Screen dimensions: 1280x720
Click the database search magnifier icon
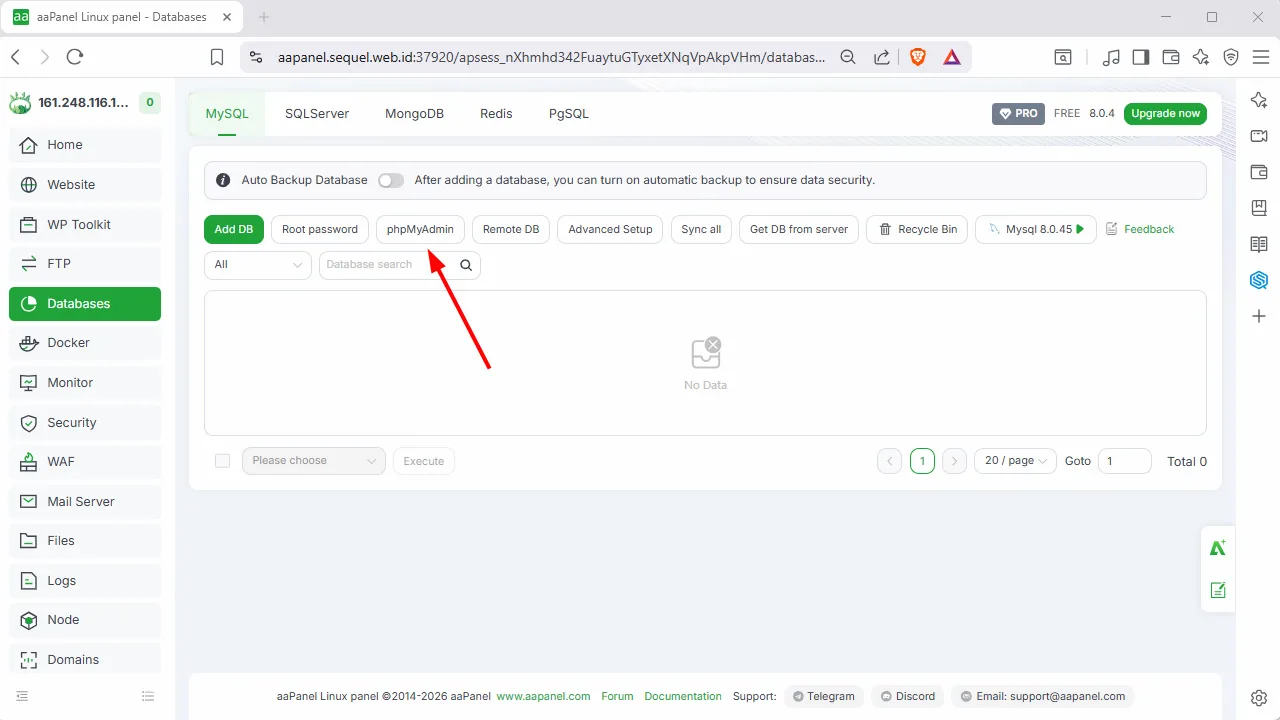(466, 265)
